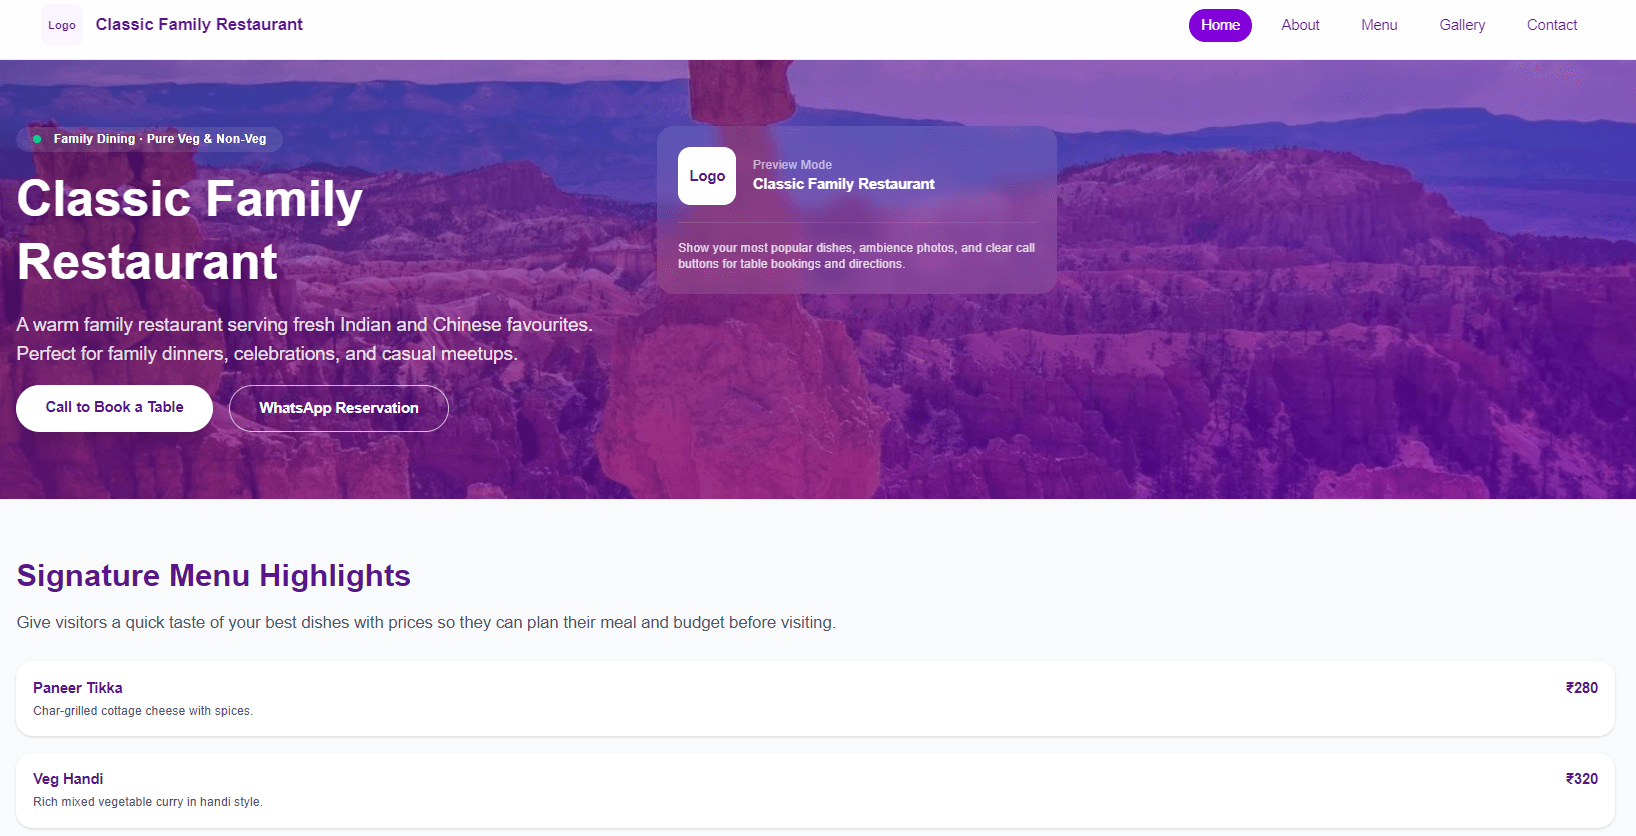The height and width of the screenshot is (836, 1636).
Task: Click the WhatsApp Reservation button
Action: [x=339, y=408]
